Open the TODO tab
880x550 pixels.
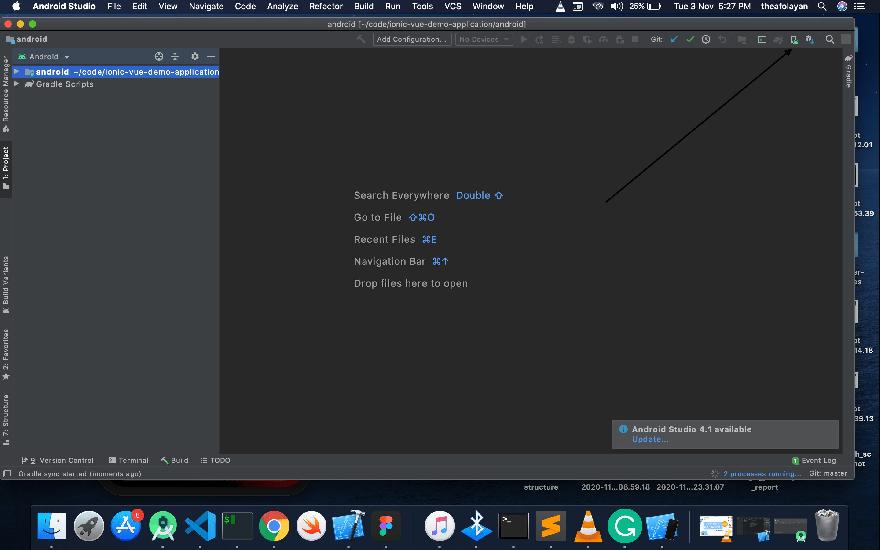pos(216,460)
